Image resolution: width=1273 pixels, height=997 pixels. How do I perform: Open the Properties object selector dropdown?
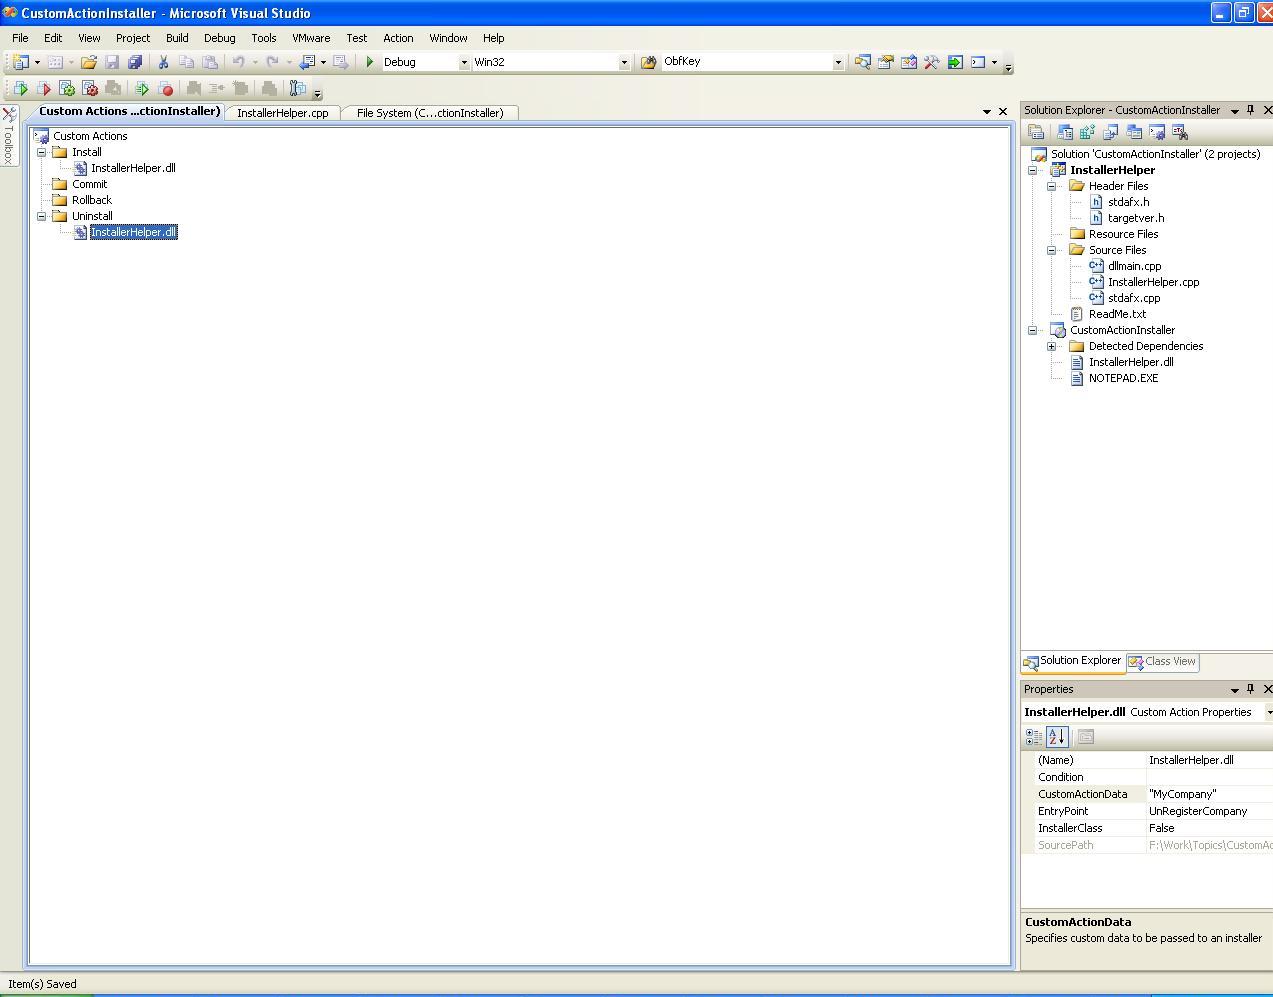[x=1268, y=712]
